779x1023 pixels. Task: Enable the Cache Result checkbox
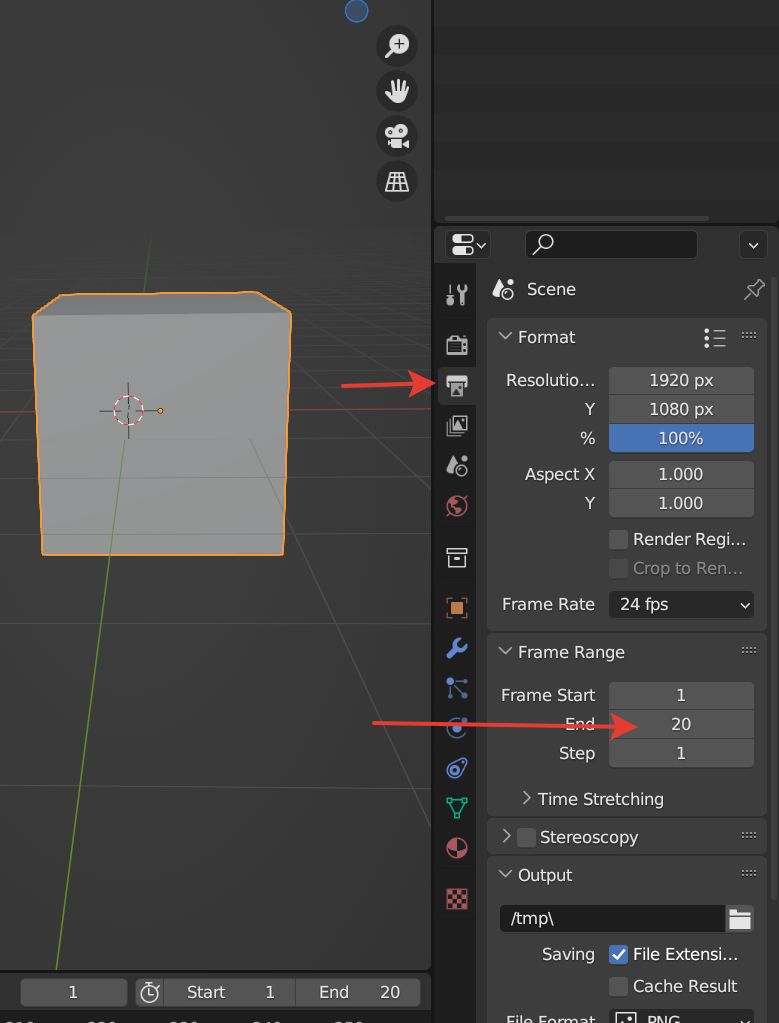tap(618, 986)
